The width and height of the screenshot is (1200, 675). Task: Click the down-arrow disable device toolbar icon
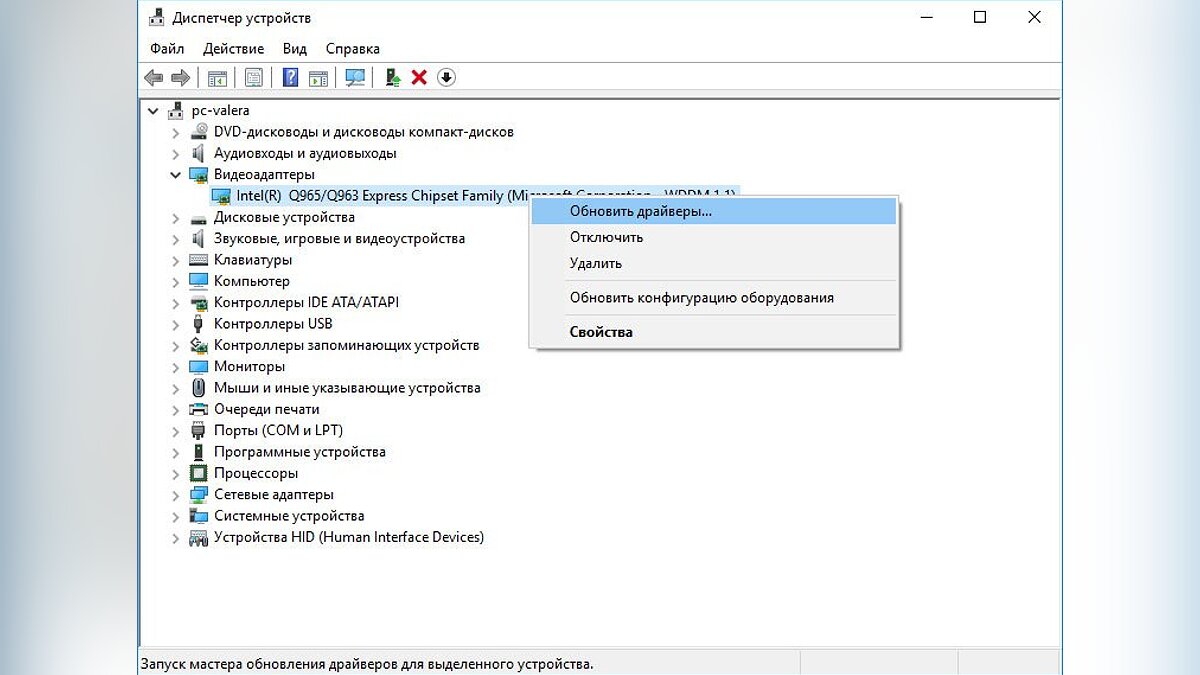pos(446,77)
